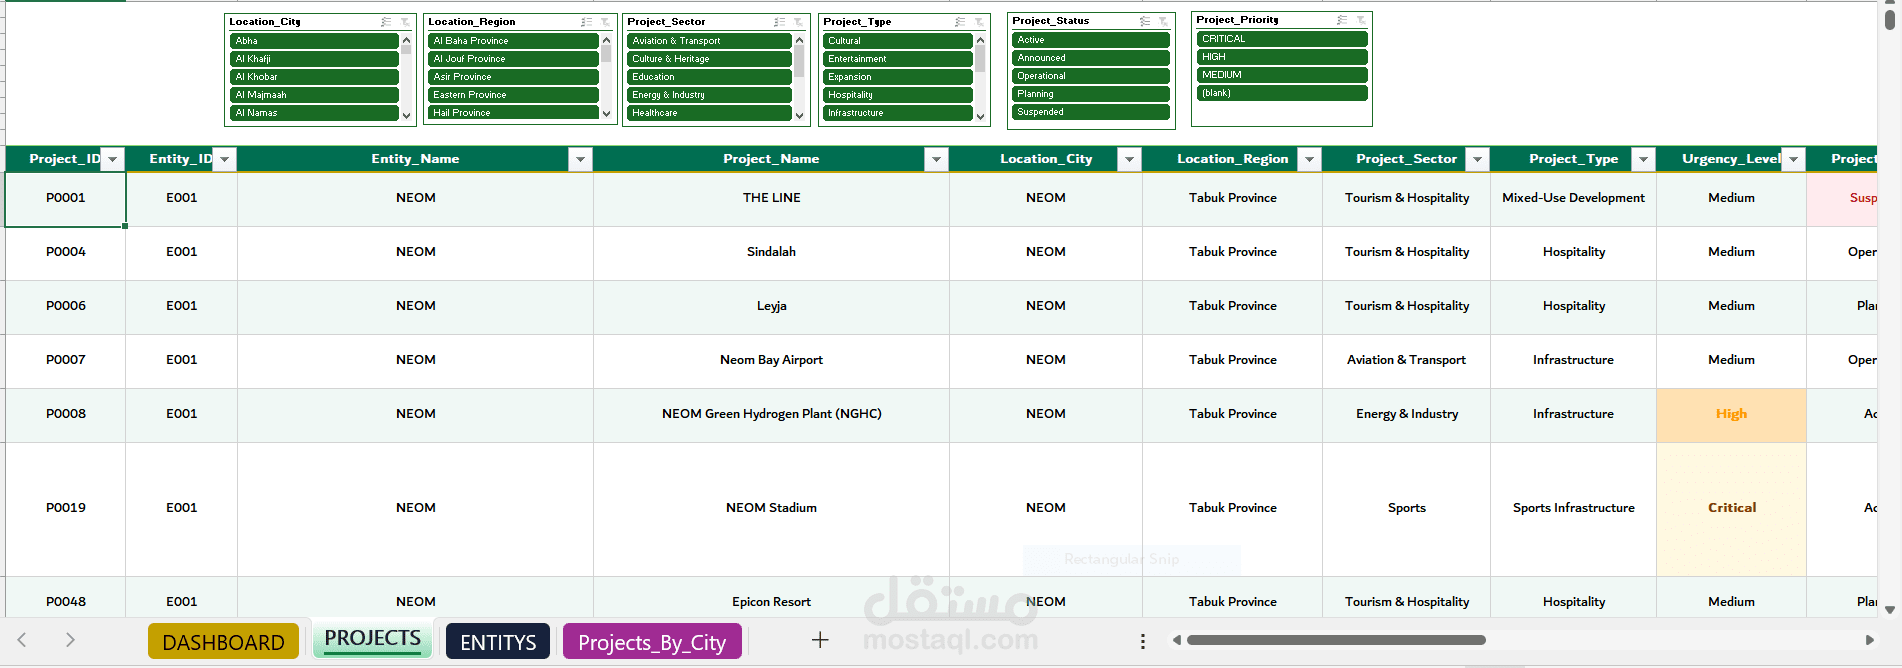Screen dimensions: 1902x668
Task: Click the Project_Sector slicer down arrow
Action: tap(799, 115)
